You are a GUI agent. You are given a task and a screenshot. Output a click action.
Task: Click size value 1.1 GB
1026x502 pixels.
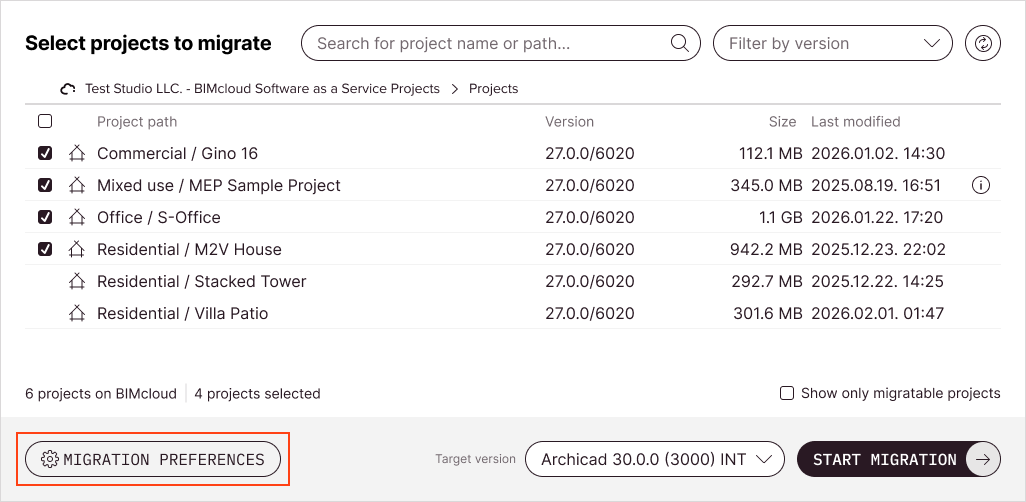(x=781, y=218)
